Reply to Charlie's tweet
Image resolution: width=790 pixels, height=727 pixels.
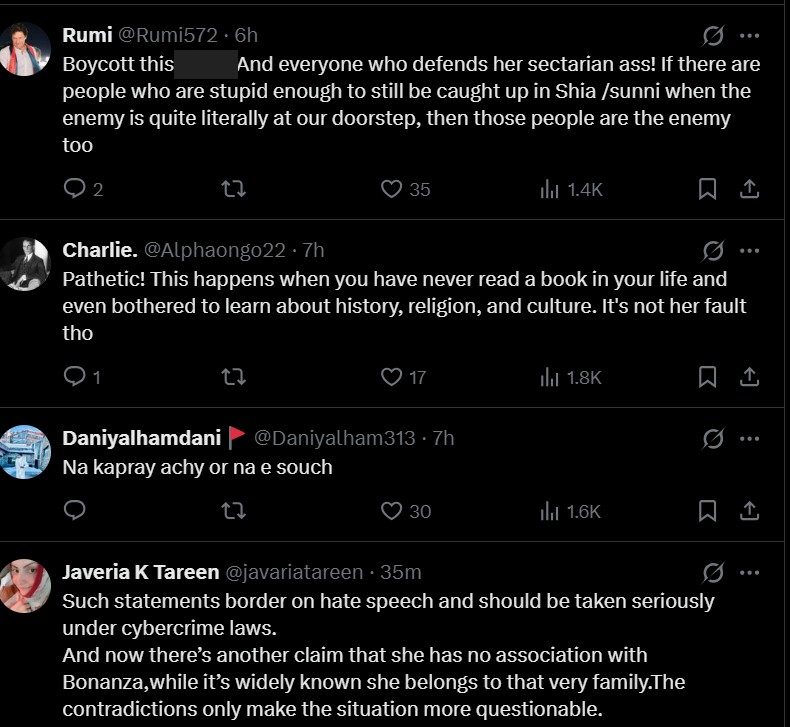(75, 376)
